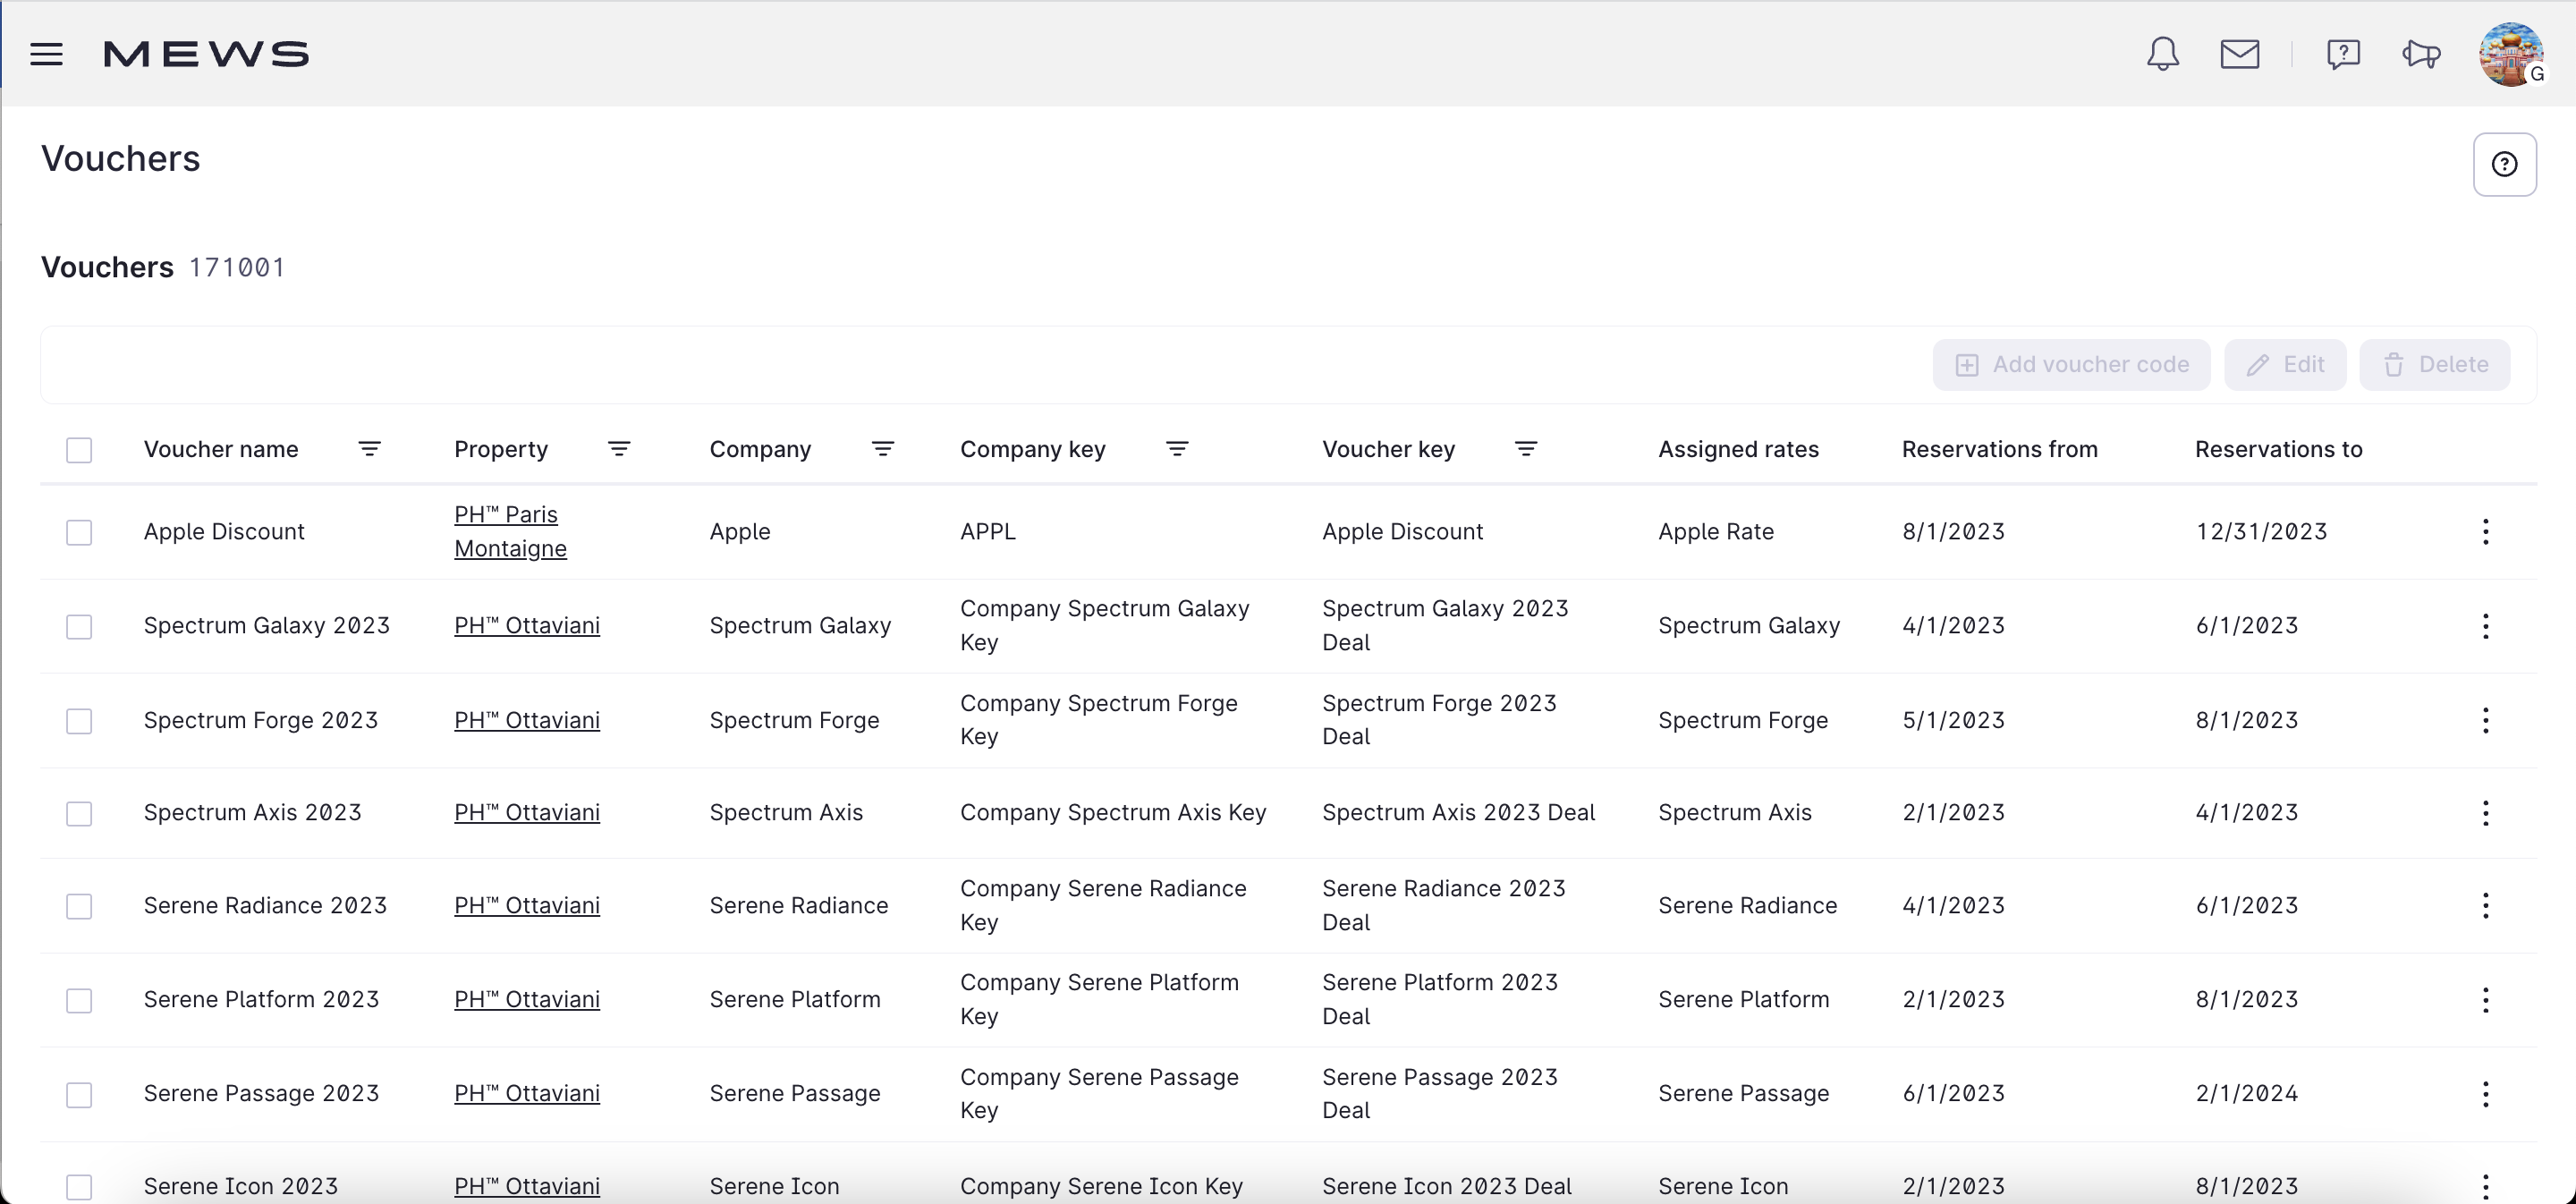Open row actions for Apple Discount
2576x1204 pixels.
tap(2486, 532)
